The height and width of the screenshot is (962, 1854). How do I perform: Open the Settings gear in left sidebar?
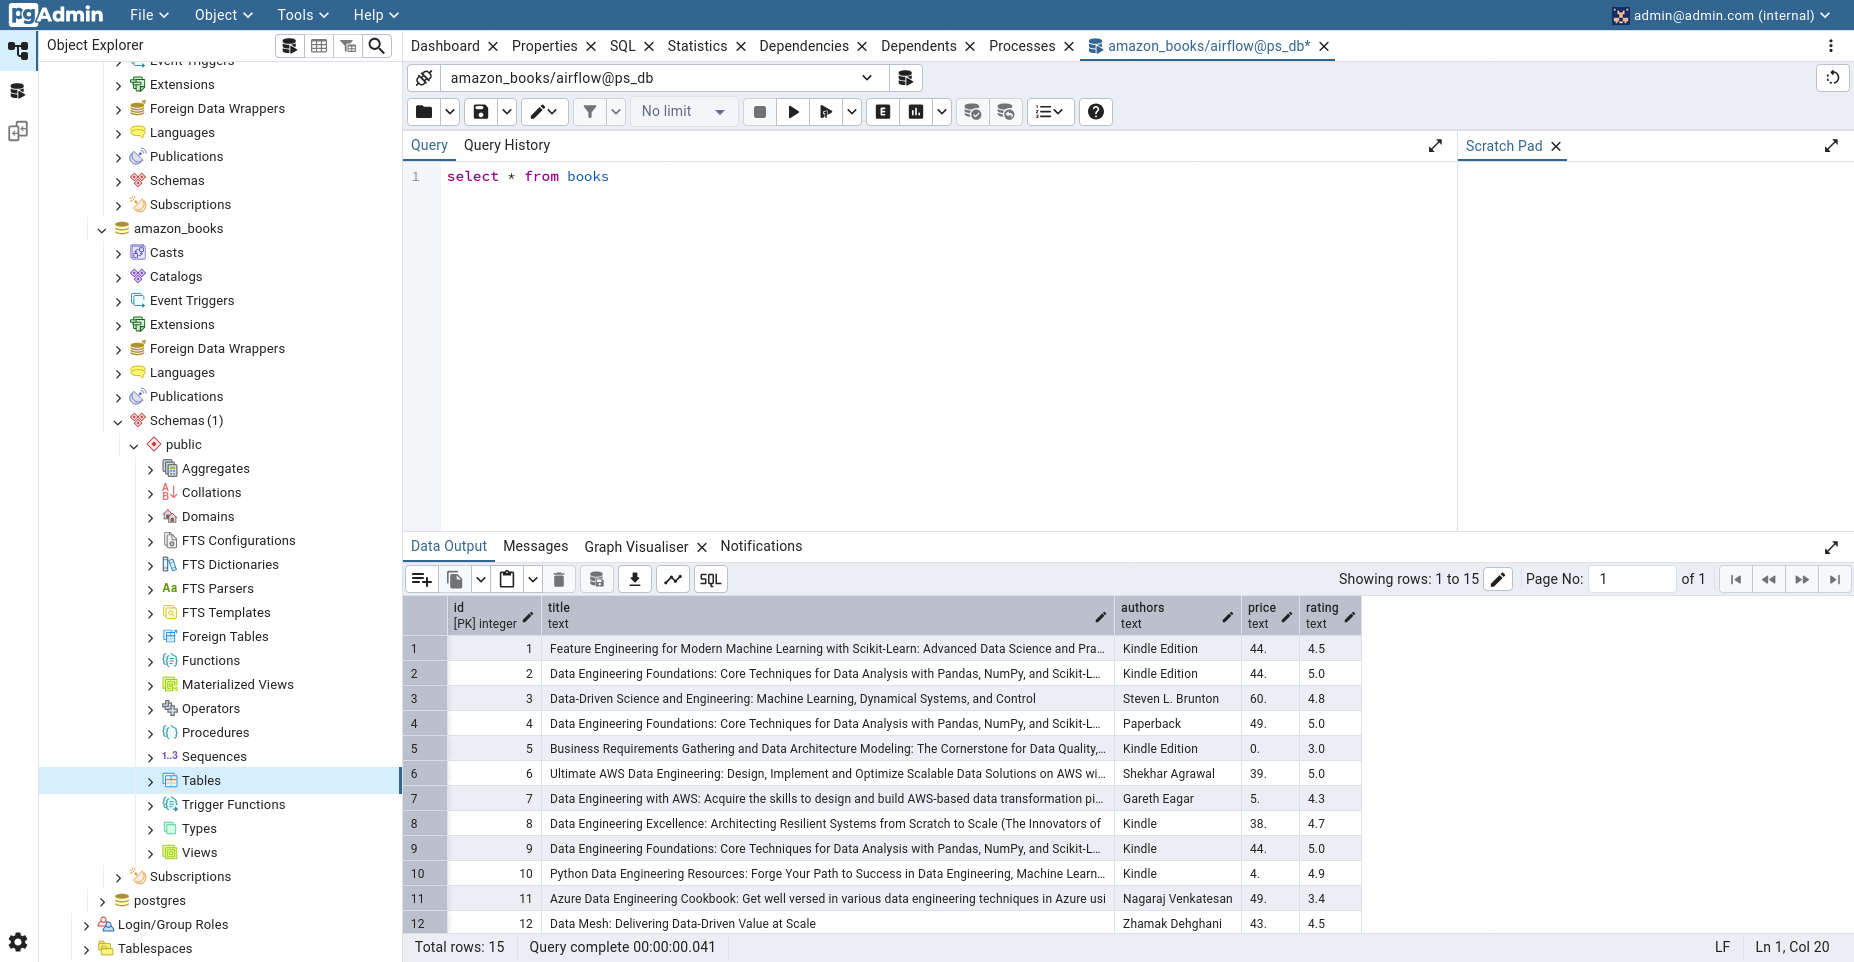tap(18, 942)
